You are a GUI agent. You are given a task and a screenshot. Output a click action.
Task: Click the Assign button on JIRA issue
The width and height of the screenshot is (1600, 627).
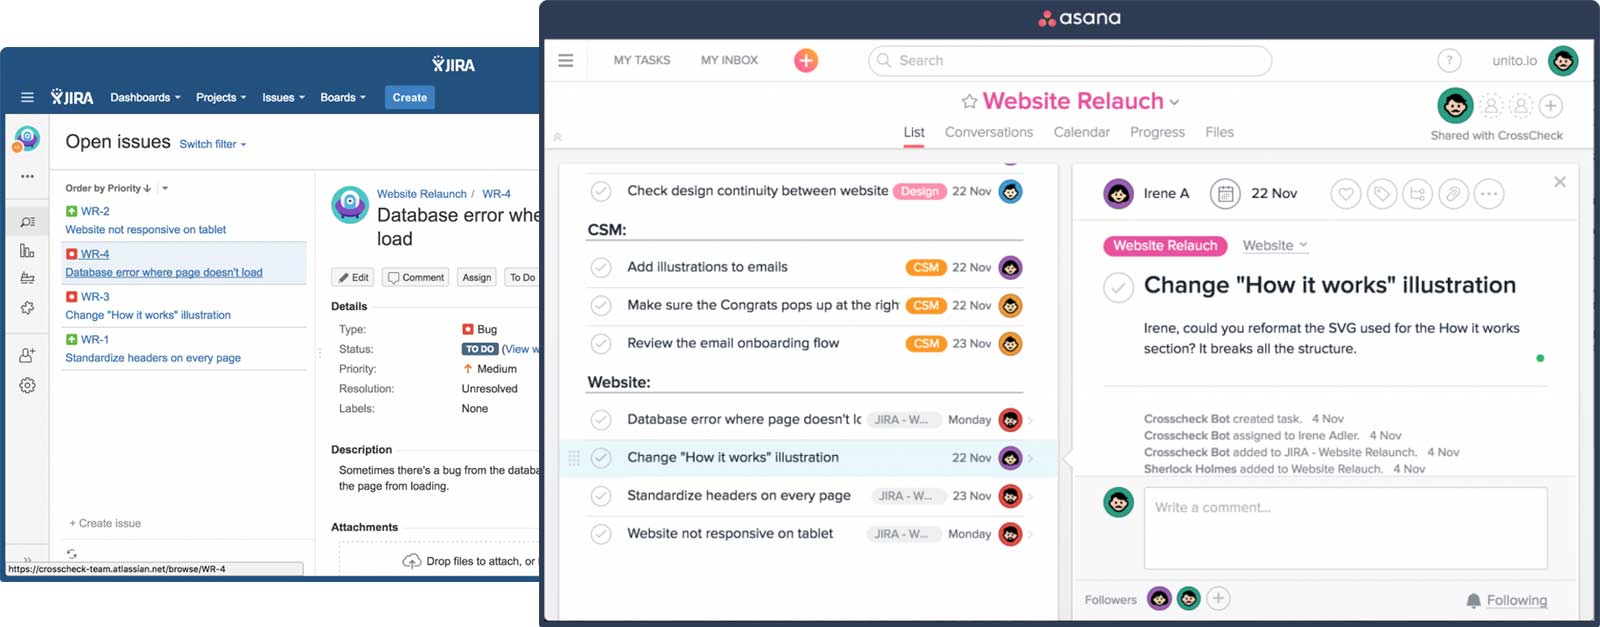477,277
